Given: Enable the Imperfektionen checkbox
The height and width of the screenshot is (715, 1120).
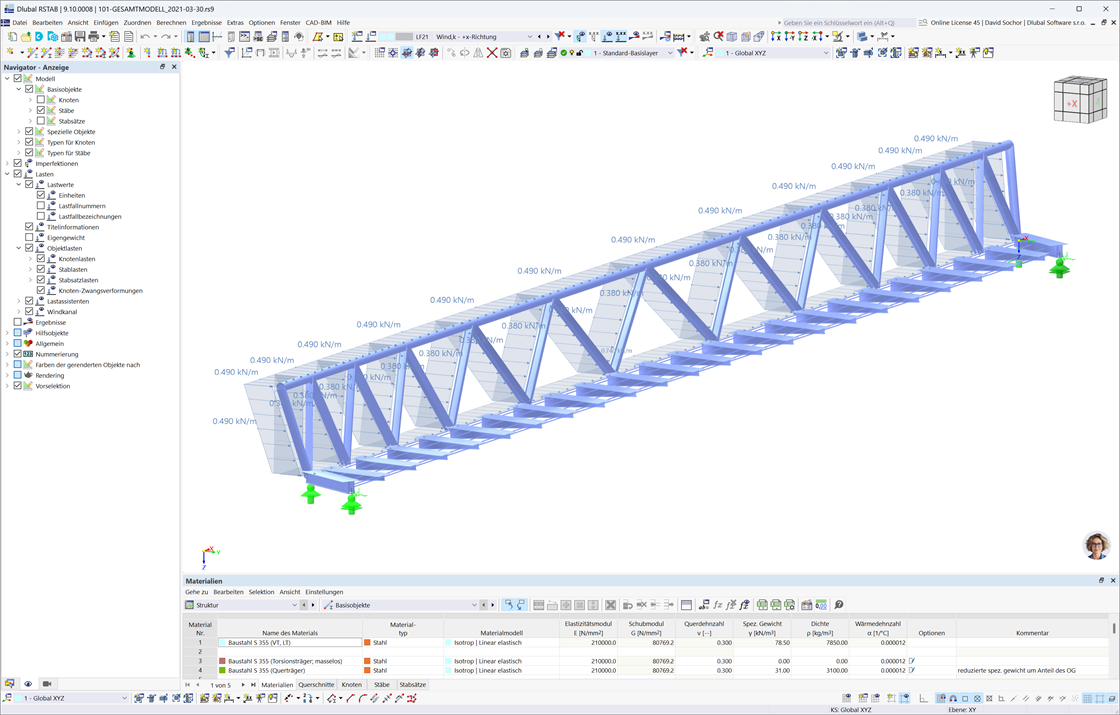Looking at the screenshot, I should click(x=15, y=164).
